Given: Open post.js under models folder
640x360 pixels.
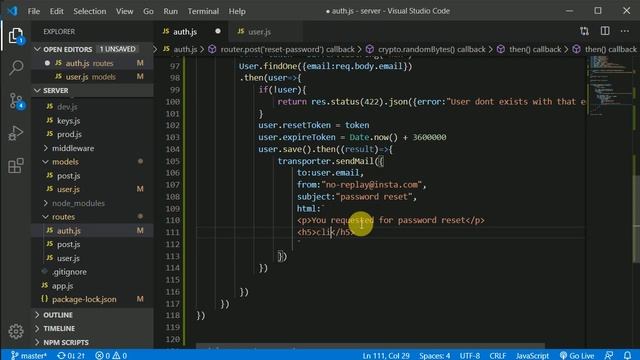Looking at the screenshot, I should pos(92,176).
